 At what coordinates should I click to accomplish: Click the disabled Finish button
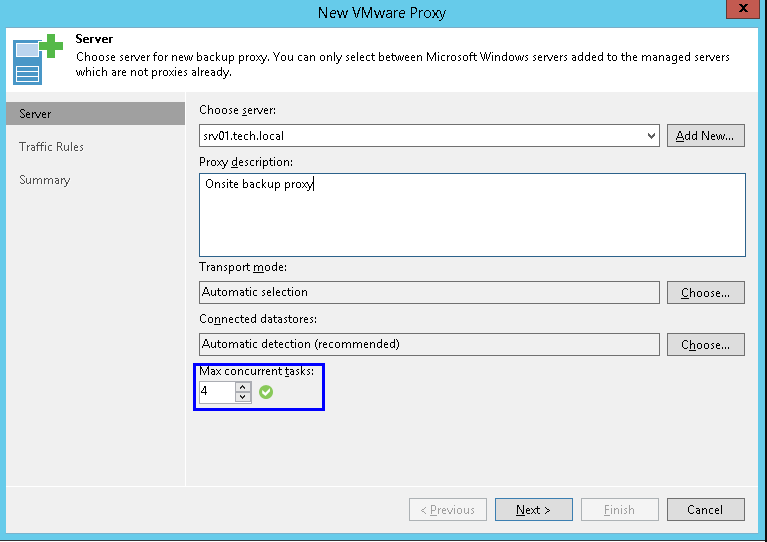619,510
